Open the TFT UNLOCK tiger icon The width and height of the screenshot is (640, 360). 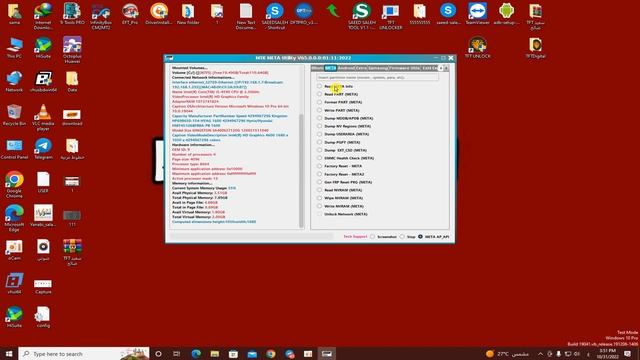coord(477,47)
